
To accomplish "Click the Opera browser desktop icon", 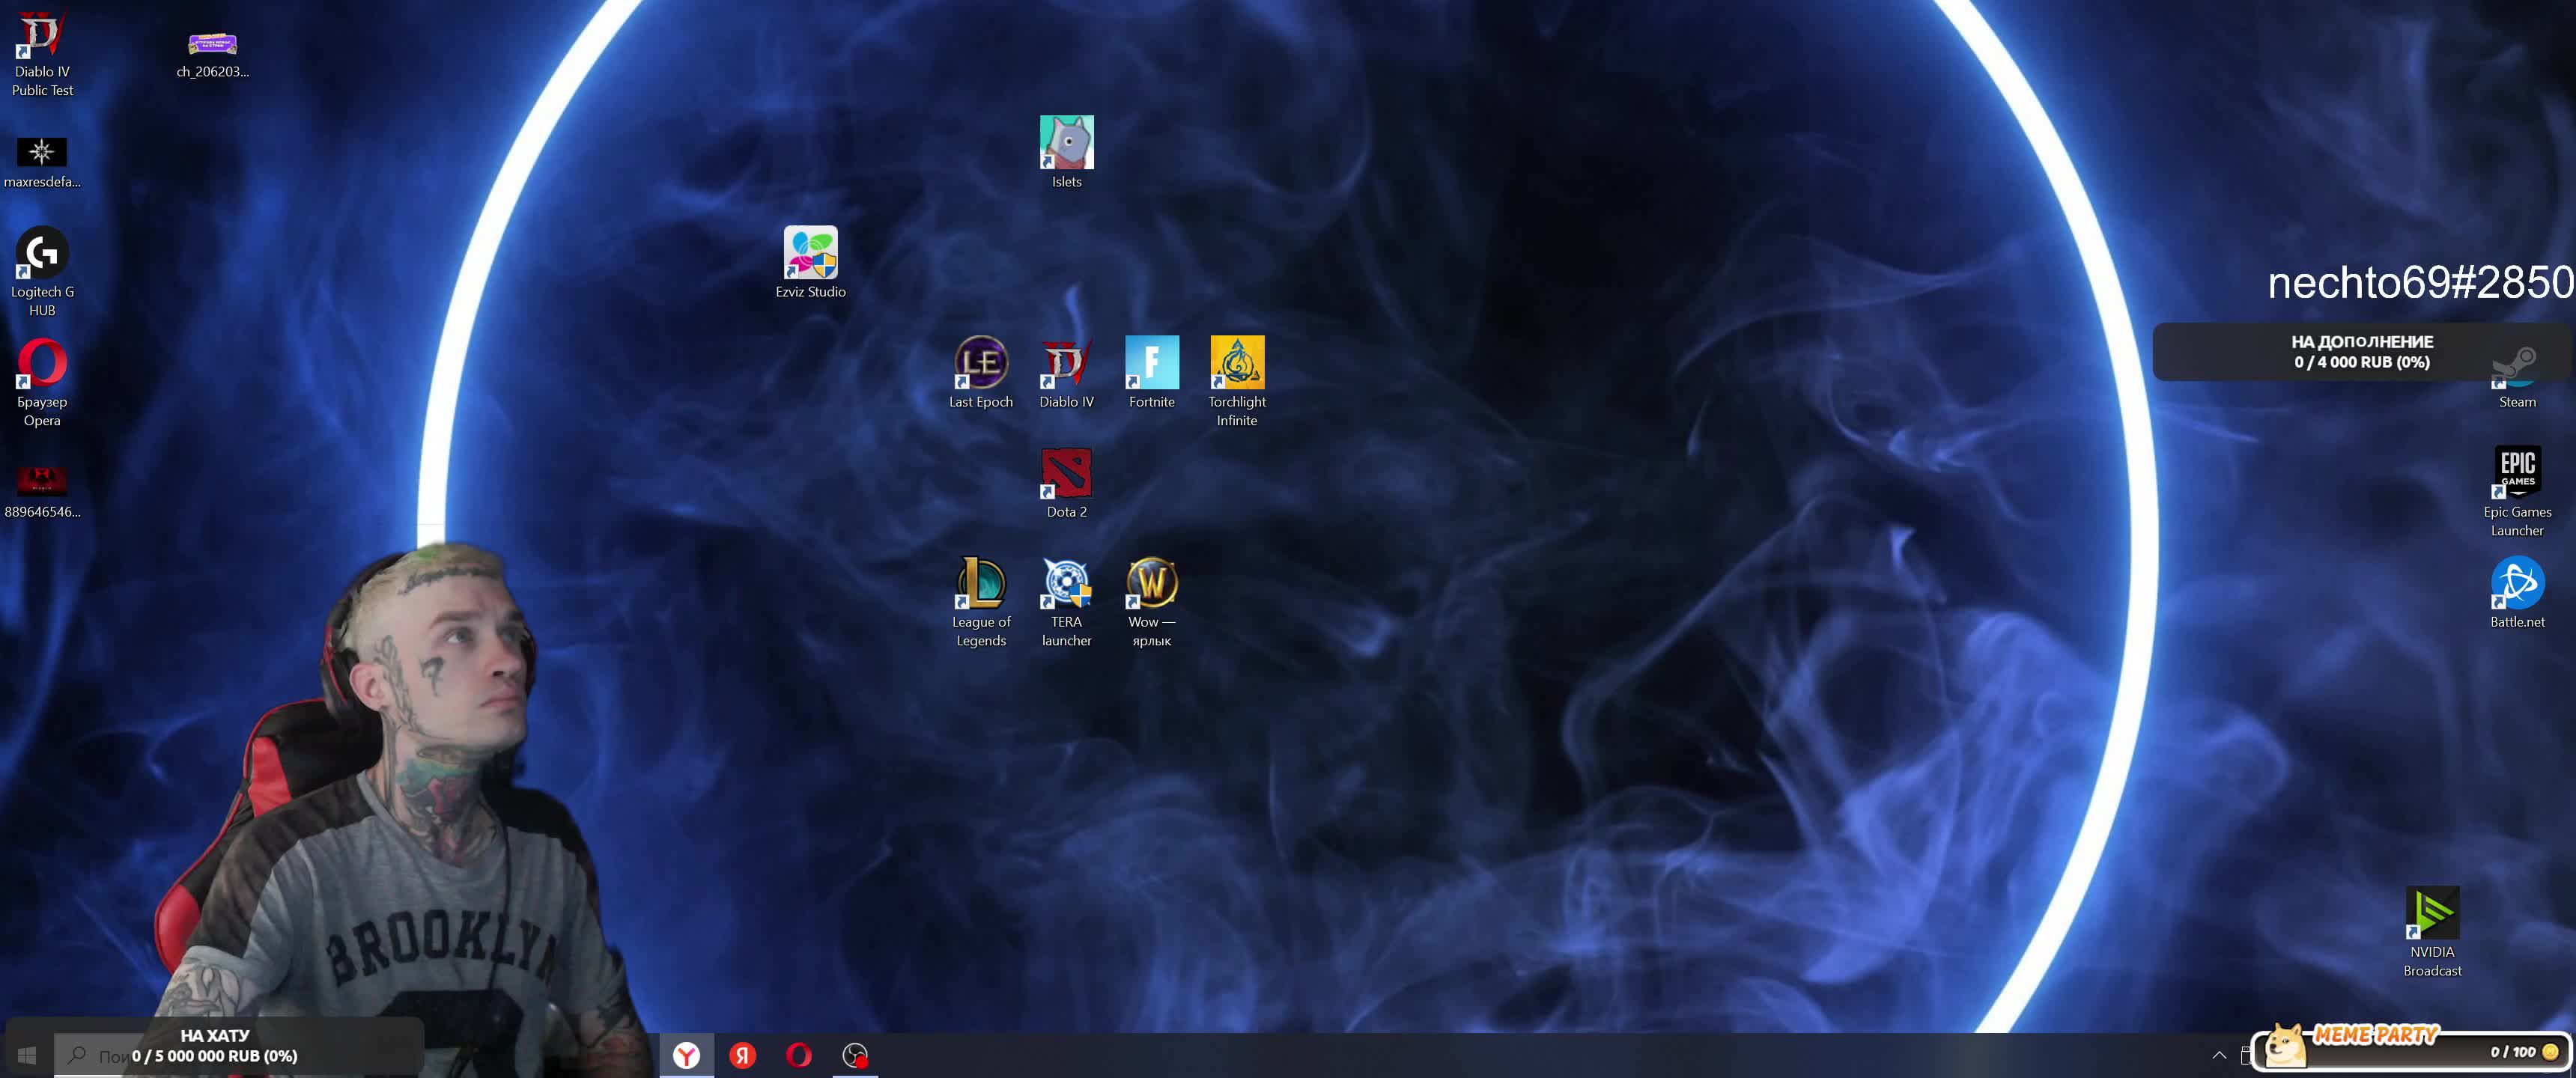I will tap(42, 364).
